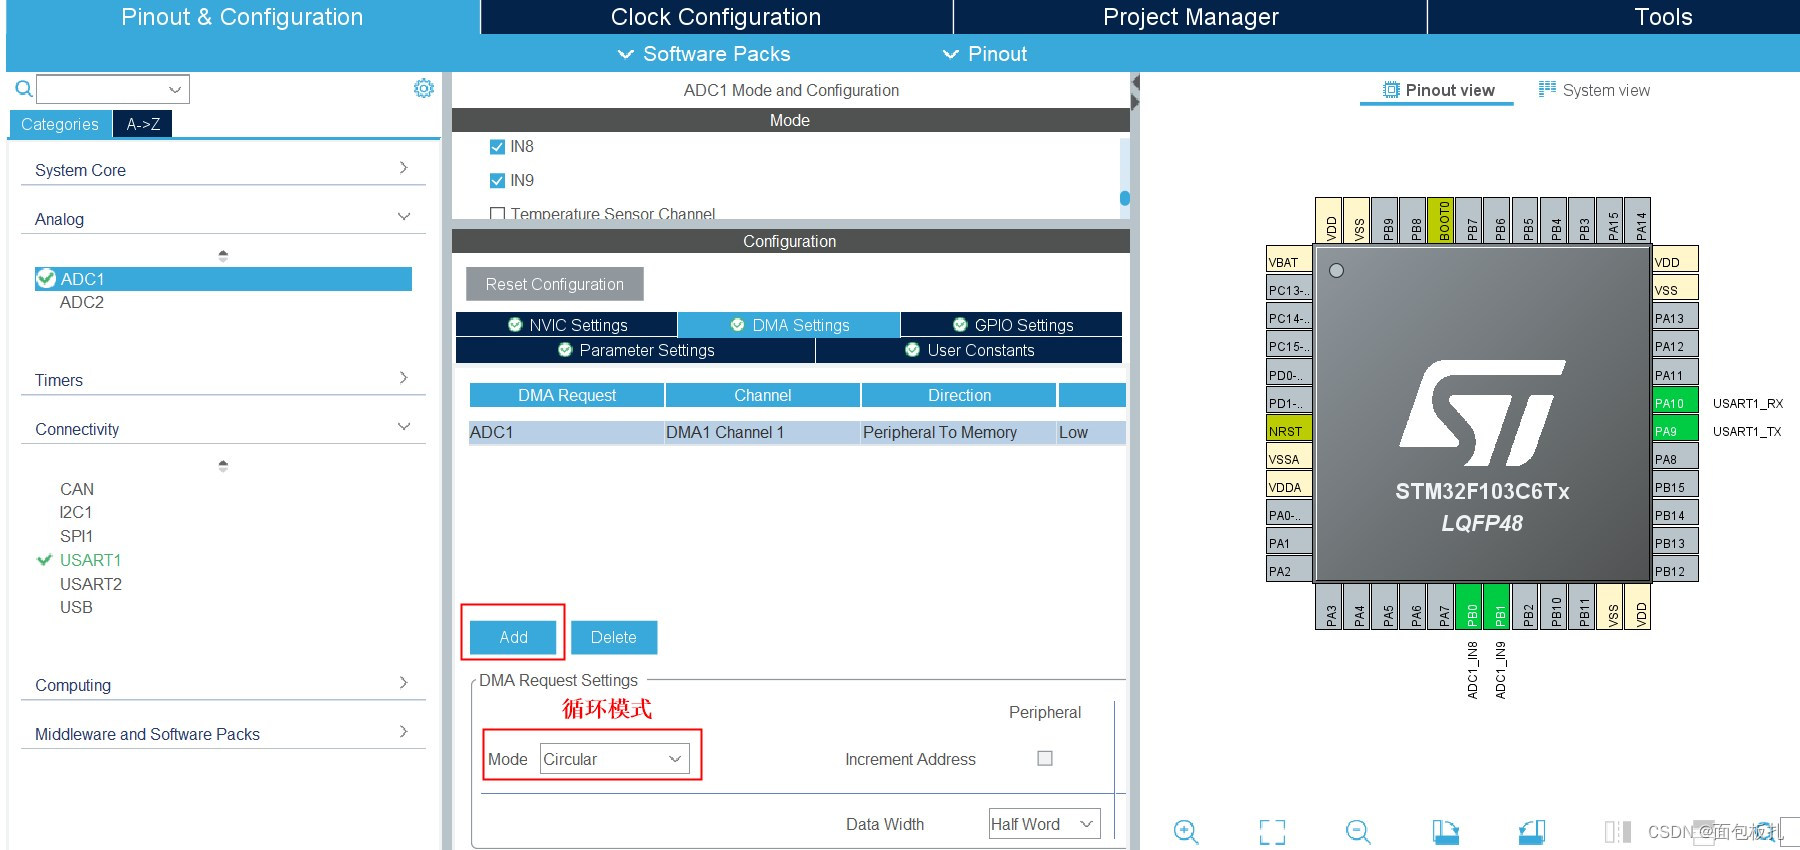The height and width of the screenshot is (850, 1800).
Task: Click the Mode list scrollbar thumb
Action: [x=1125, y=198]
